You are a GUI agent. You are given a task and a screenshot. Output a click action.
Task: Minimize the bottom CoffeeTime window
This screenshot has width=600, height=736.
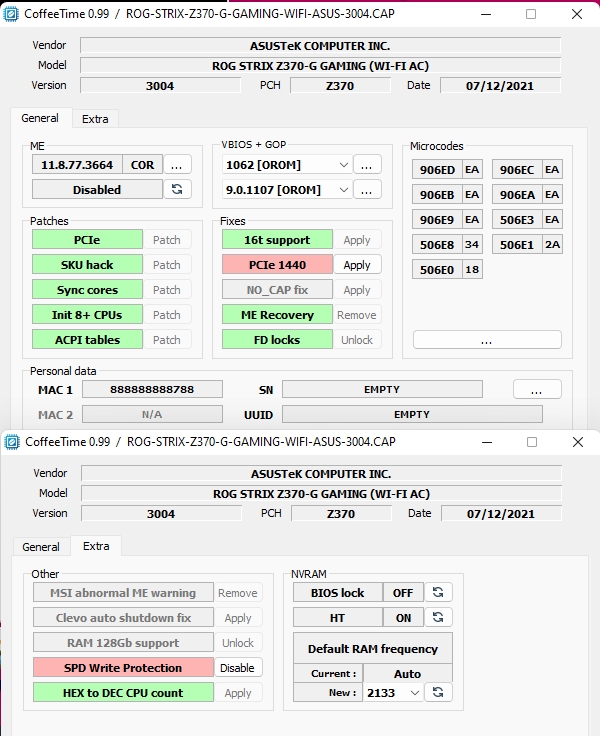pyautogui.click(x=487, y=442)
